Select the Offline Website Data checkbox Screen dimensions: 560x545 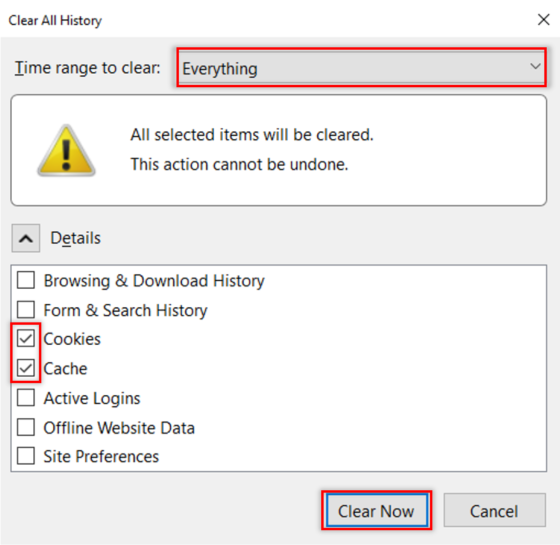tap(26, 427)
